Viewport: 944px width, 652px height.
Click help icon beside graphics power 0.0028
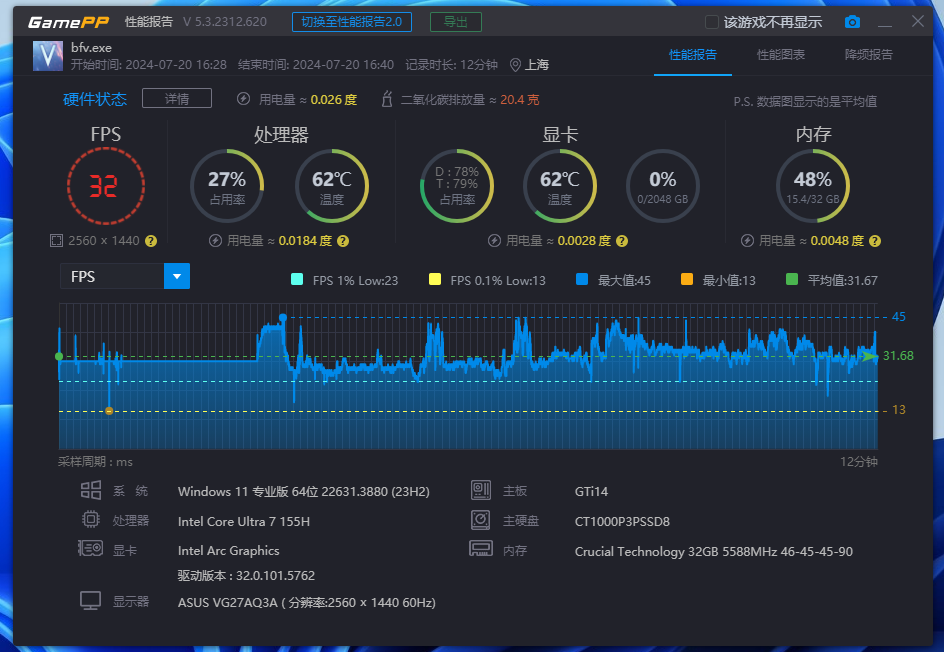pyautogui.click(x=621, y=241)
